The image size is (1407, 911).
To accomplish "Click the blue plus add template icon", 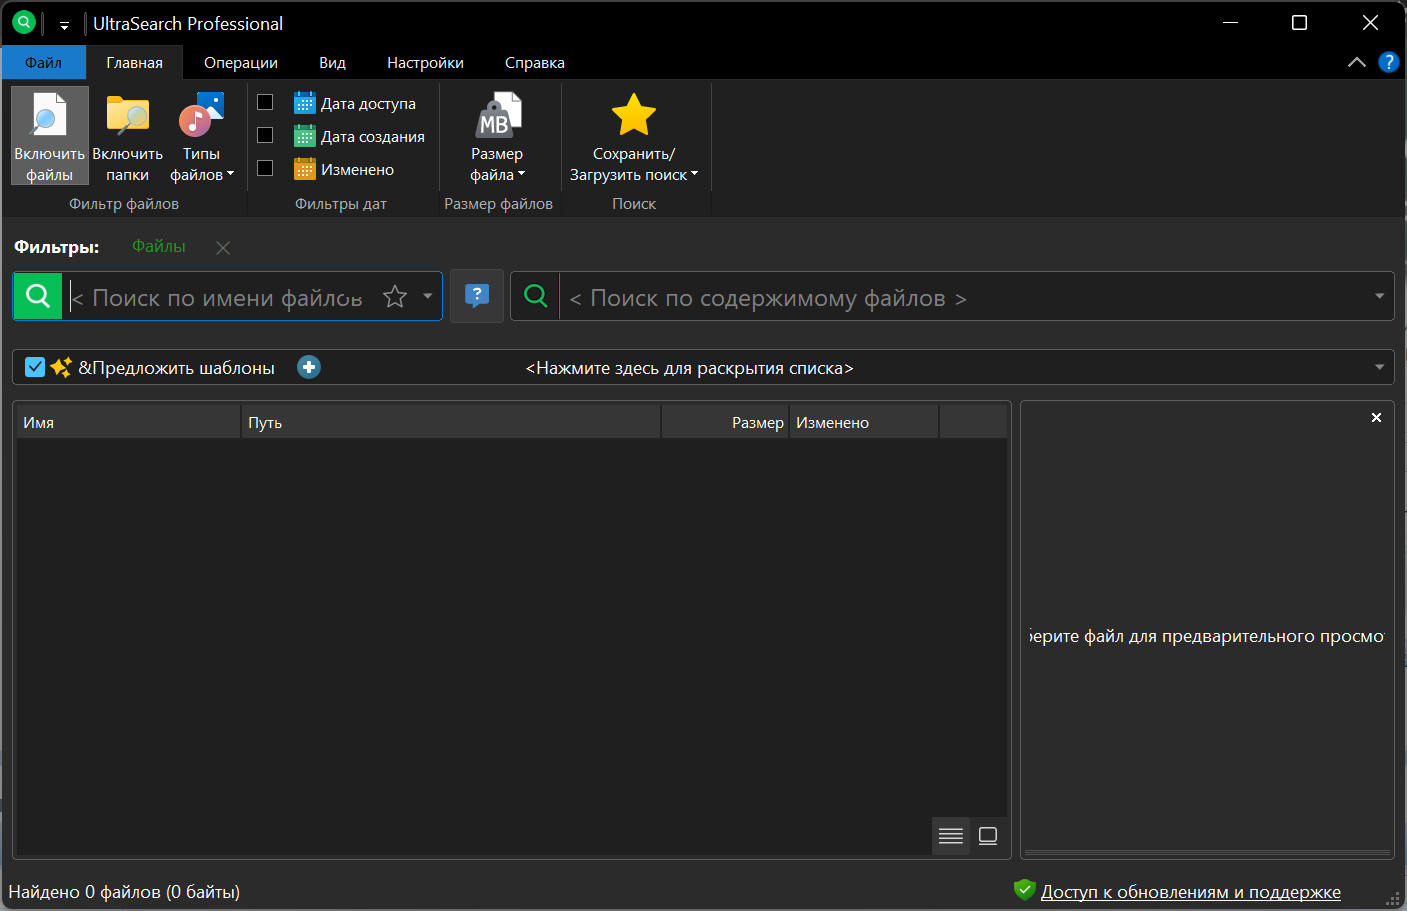I will click(x=309, y=367).
